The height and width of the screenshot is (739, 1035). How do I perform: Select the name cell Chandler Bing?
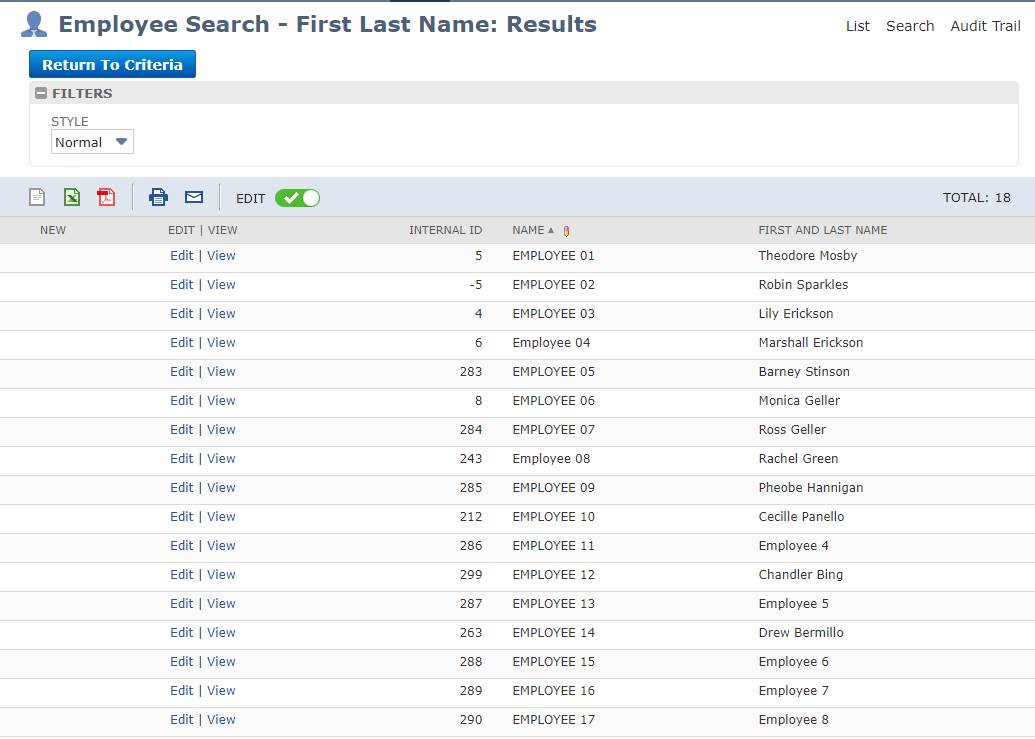(x=801, y=575)
